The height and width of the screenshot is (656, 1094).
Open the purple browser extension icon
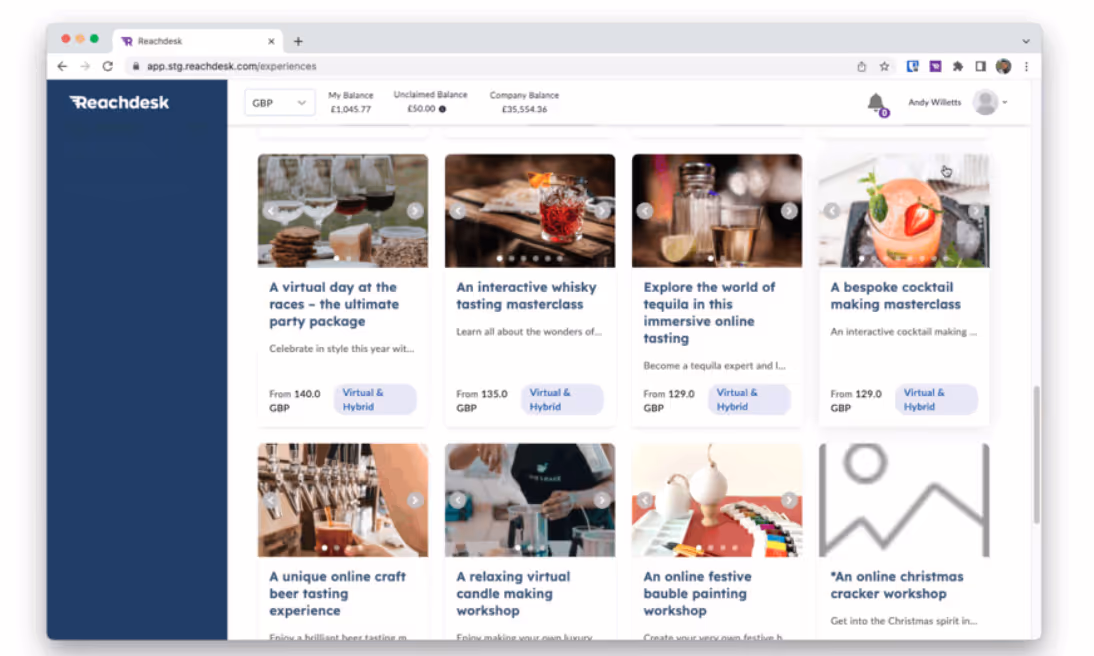(936, 66)
